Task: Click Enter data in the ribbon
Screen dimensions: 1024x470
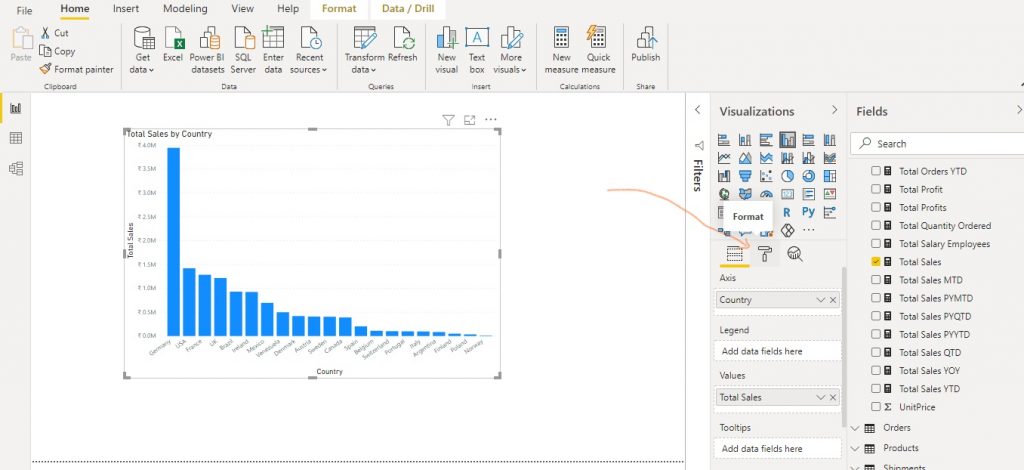Action: 273,50
